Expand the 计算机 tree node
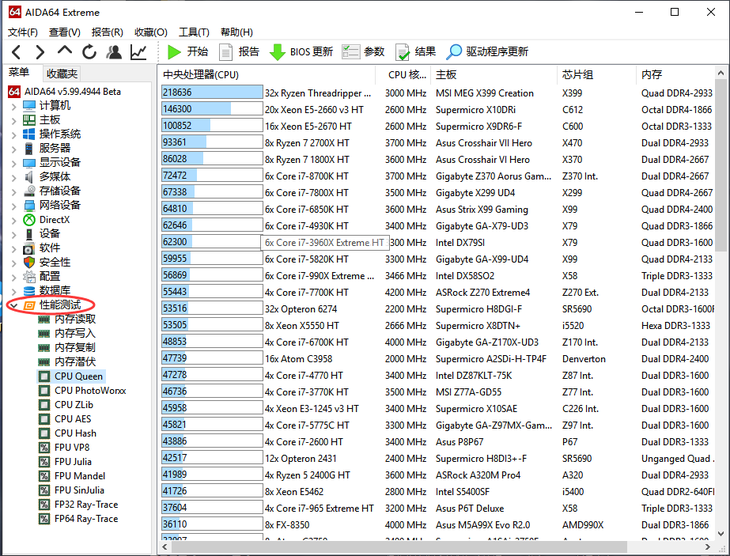 click(14, 107)
